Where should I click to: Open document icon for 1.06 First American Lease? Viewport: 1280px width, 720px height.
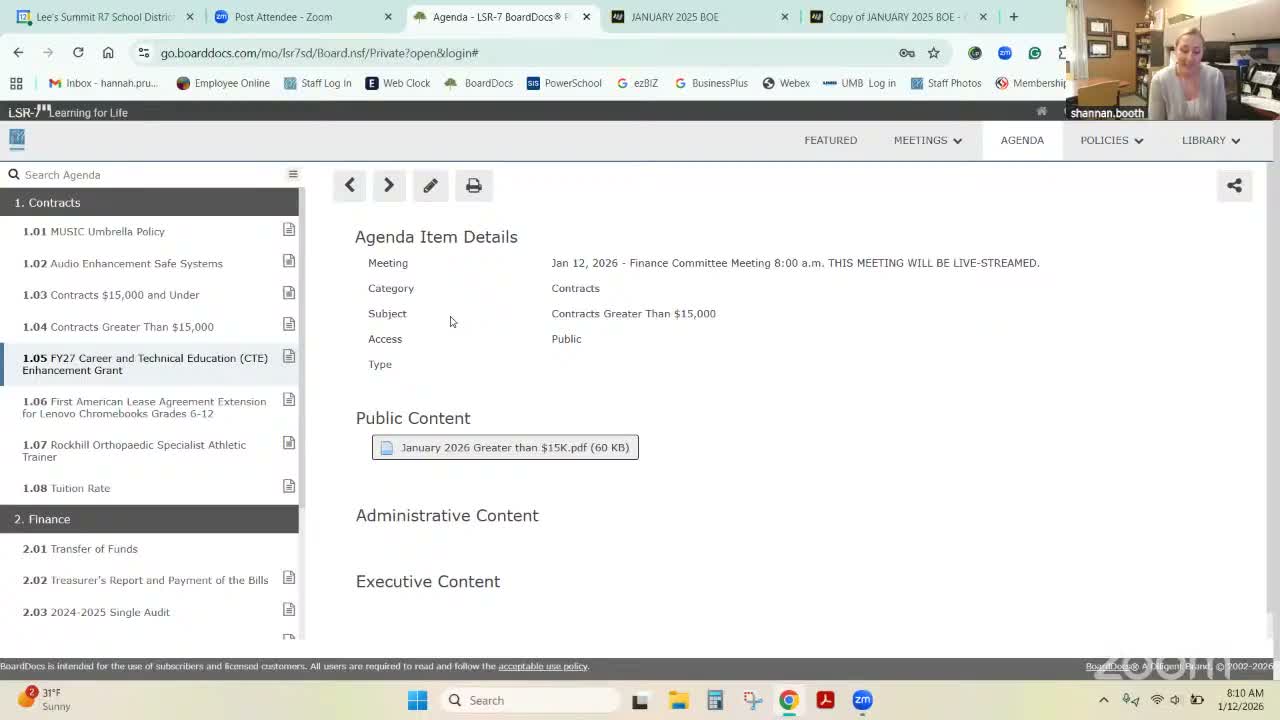[x=289, y=400]
